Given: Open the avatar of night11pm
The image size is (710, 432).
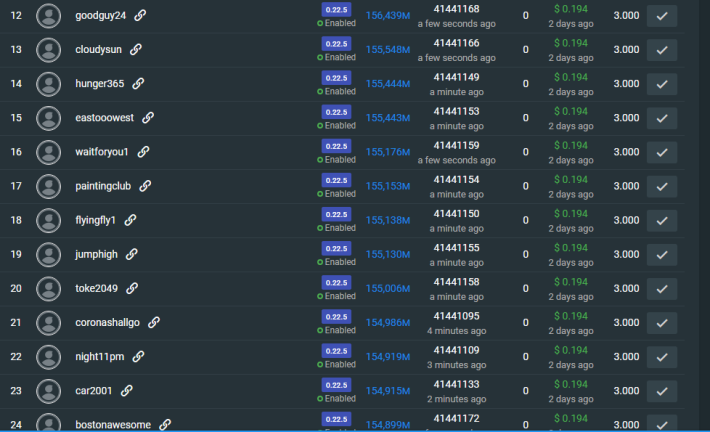Looking at the screenshot, I should click(x=48, y=357).
